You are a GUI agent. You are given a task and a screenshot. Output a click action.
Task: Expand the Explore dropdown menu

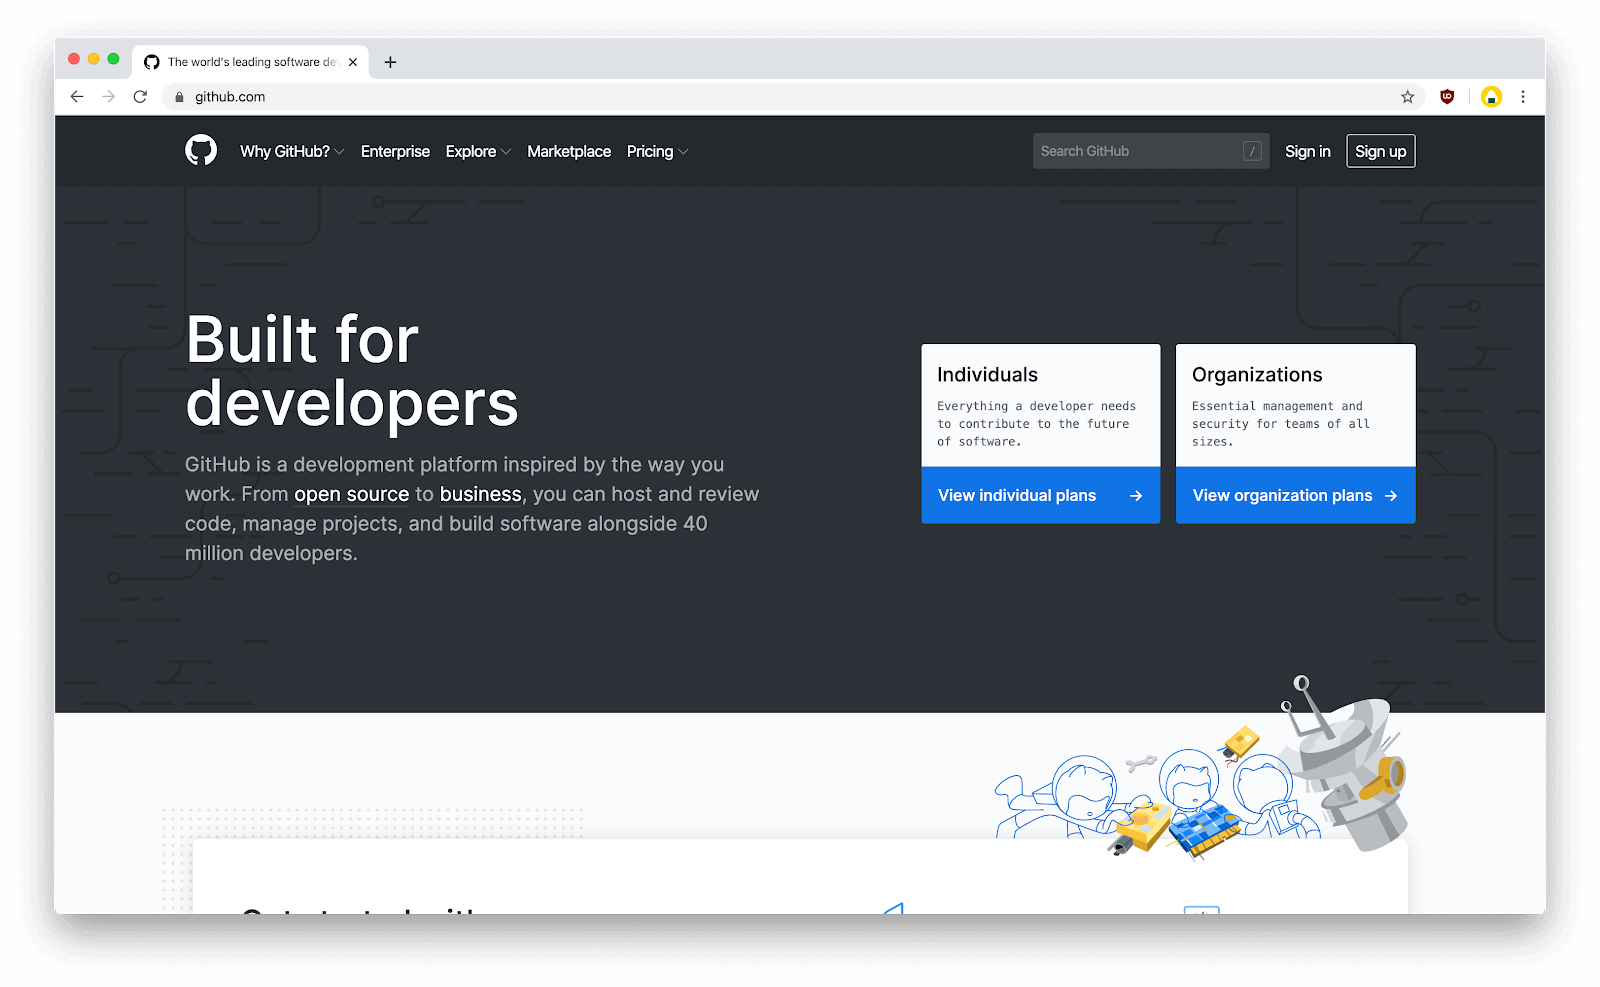tap(478, 152)
